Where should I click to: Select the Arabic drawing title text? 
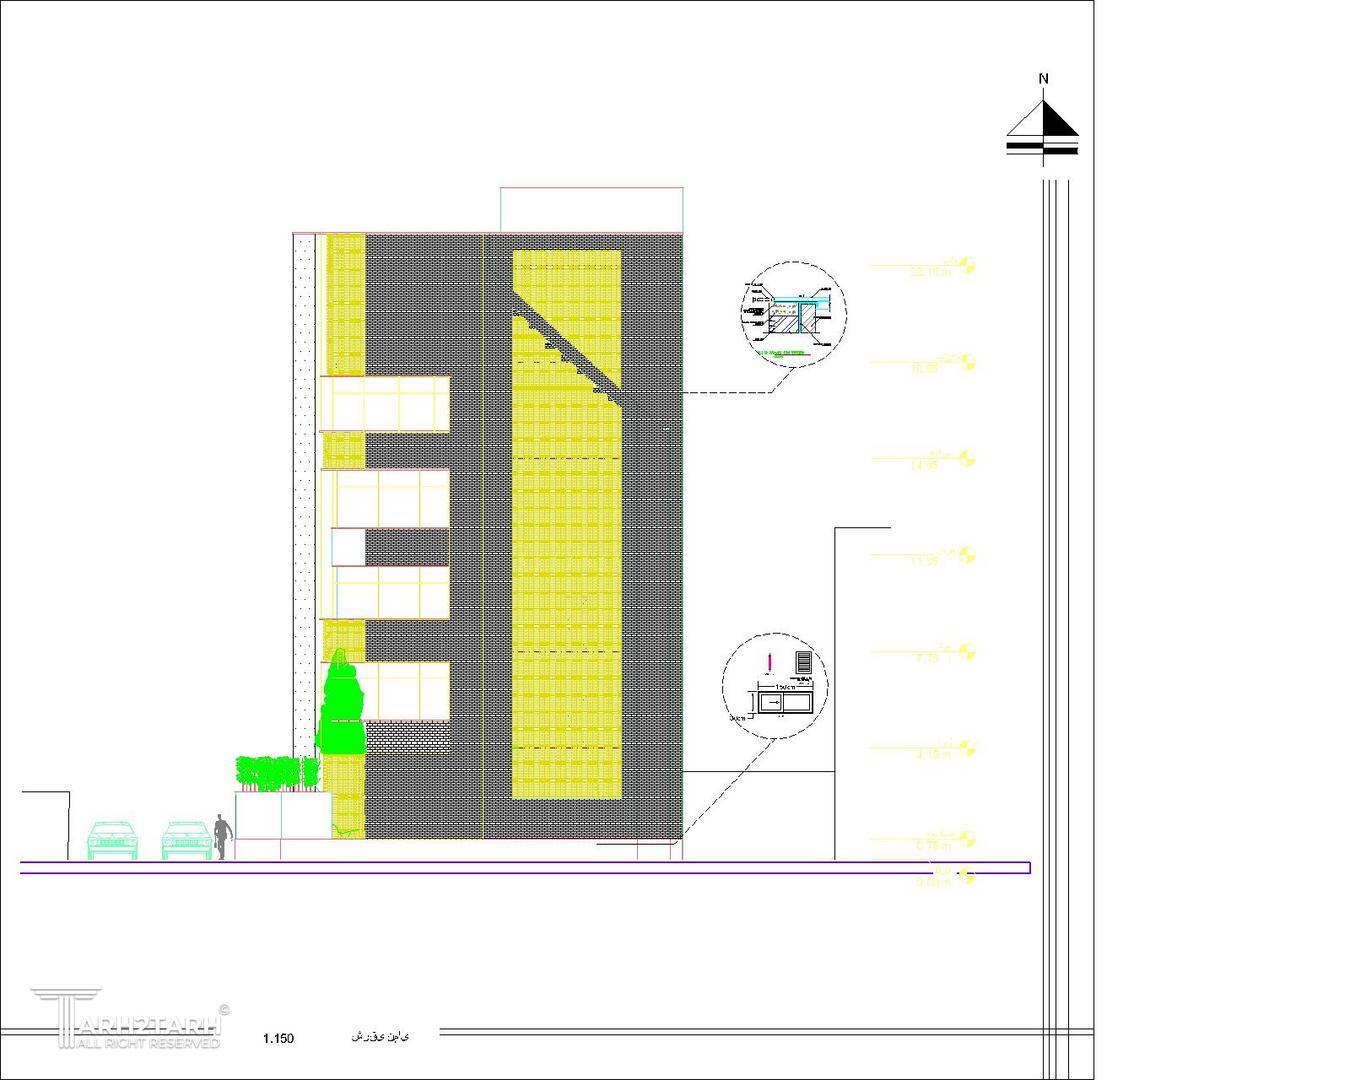tap(380, 1036)
